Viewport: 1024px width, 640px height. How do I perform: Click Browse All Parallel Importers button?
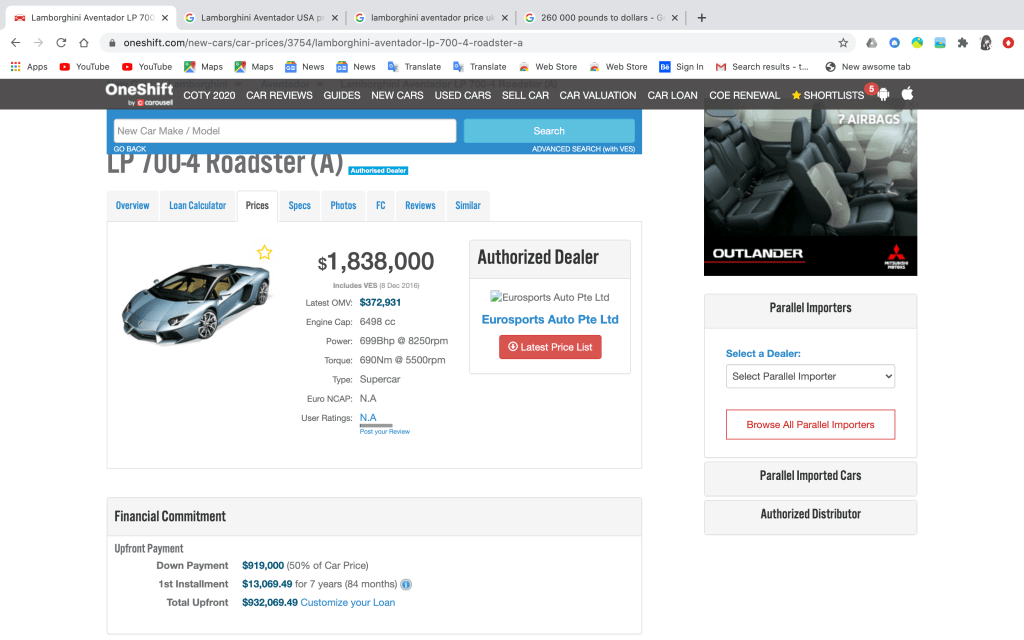(810, 425)
